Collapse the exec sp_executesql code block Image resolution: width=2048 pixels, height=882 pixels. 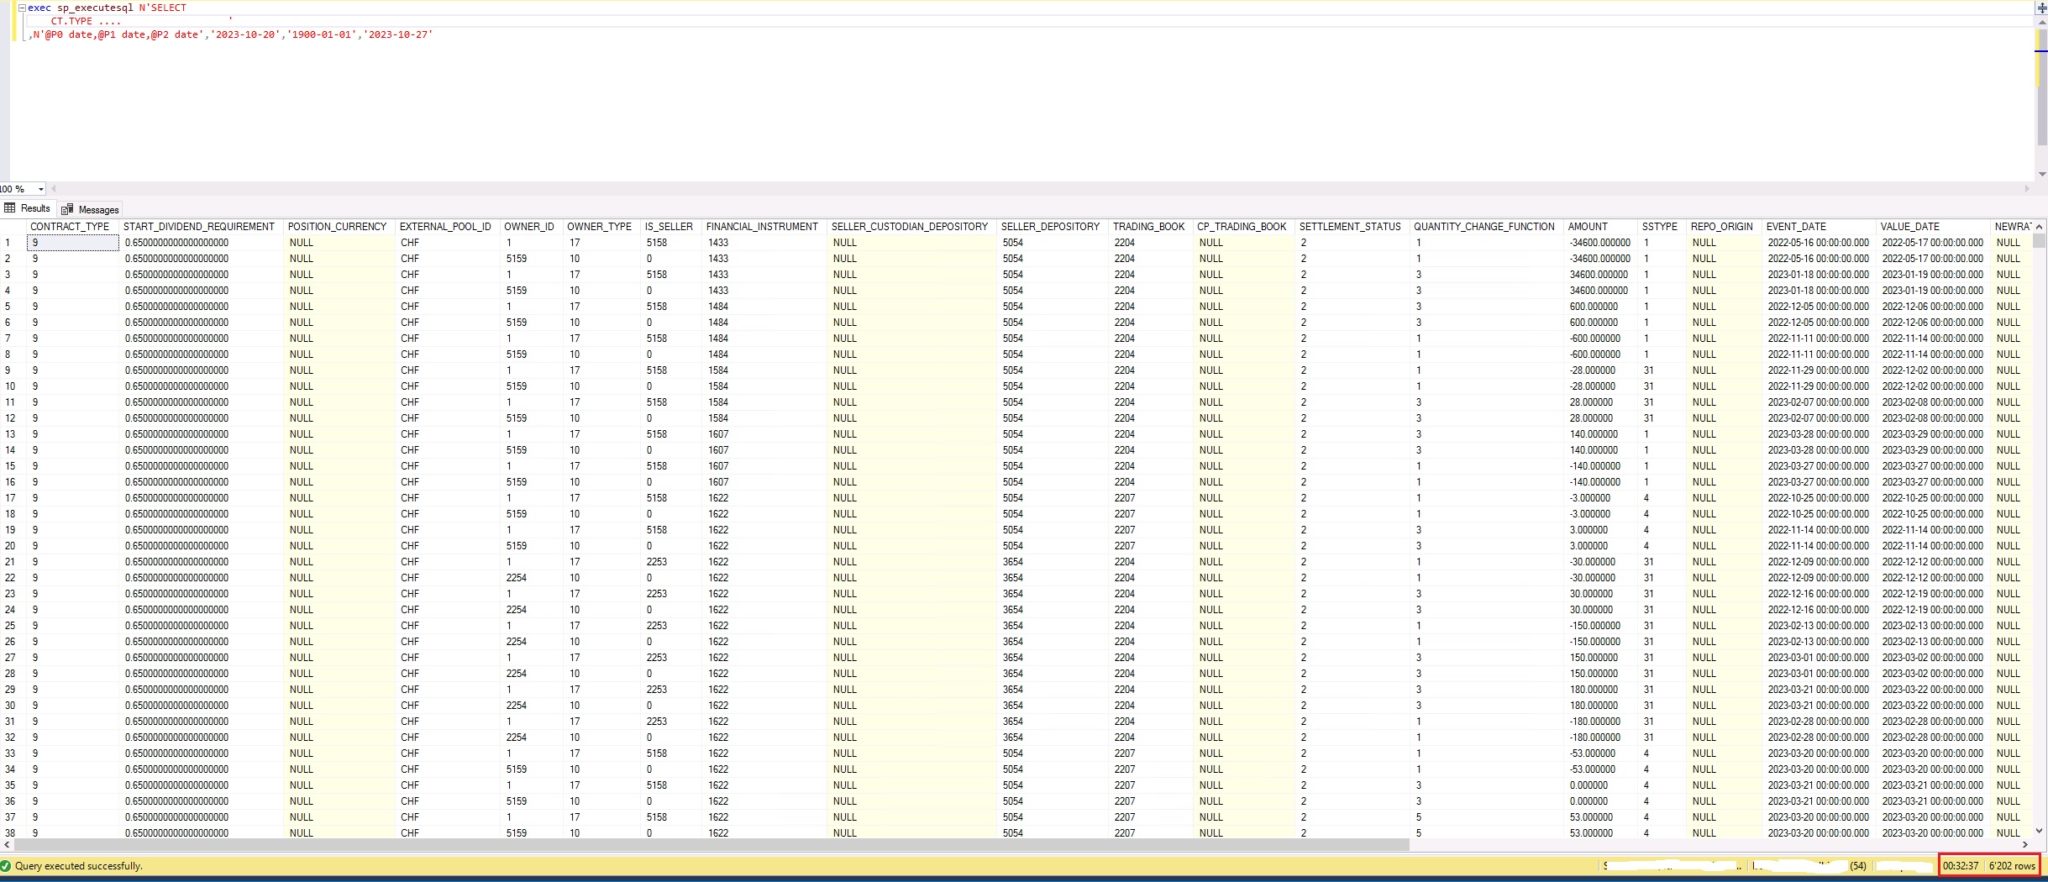click(21, 8)
